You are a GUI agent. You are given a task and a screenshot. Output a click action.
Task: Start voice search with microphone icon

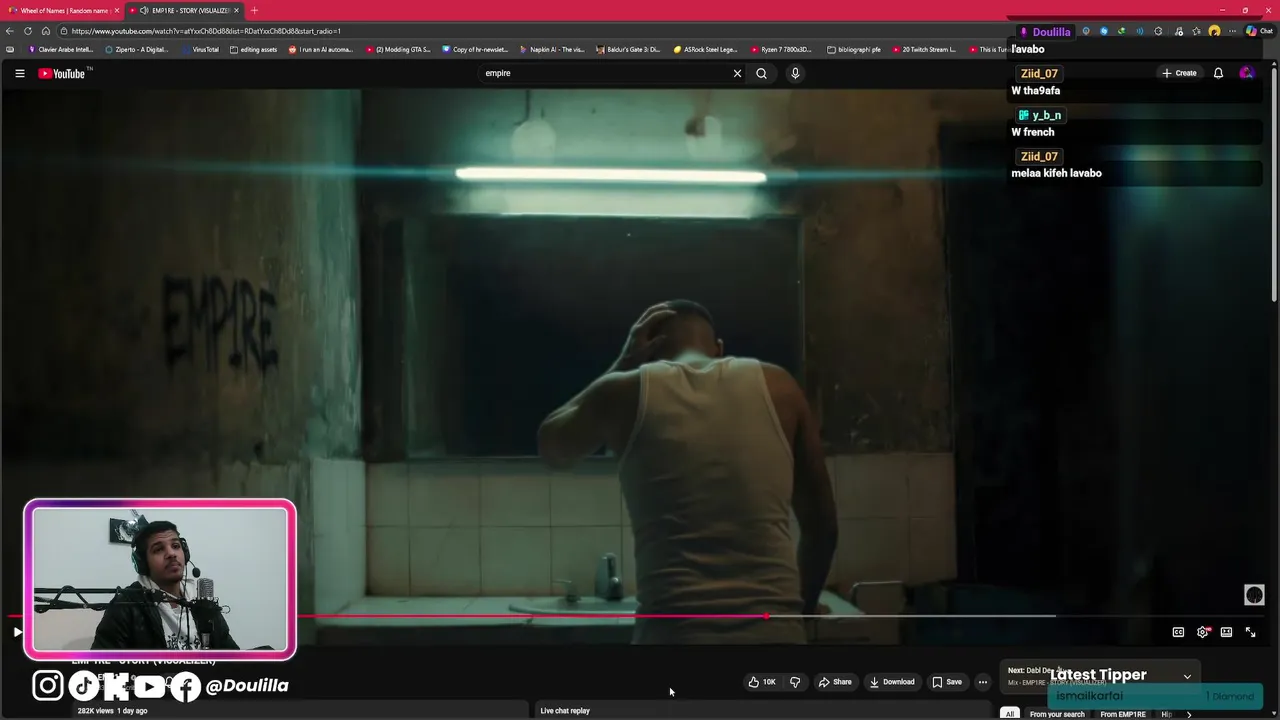coord(795,73)
